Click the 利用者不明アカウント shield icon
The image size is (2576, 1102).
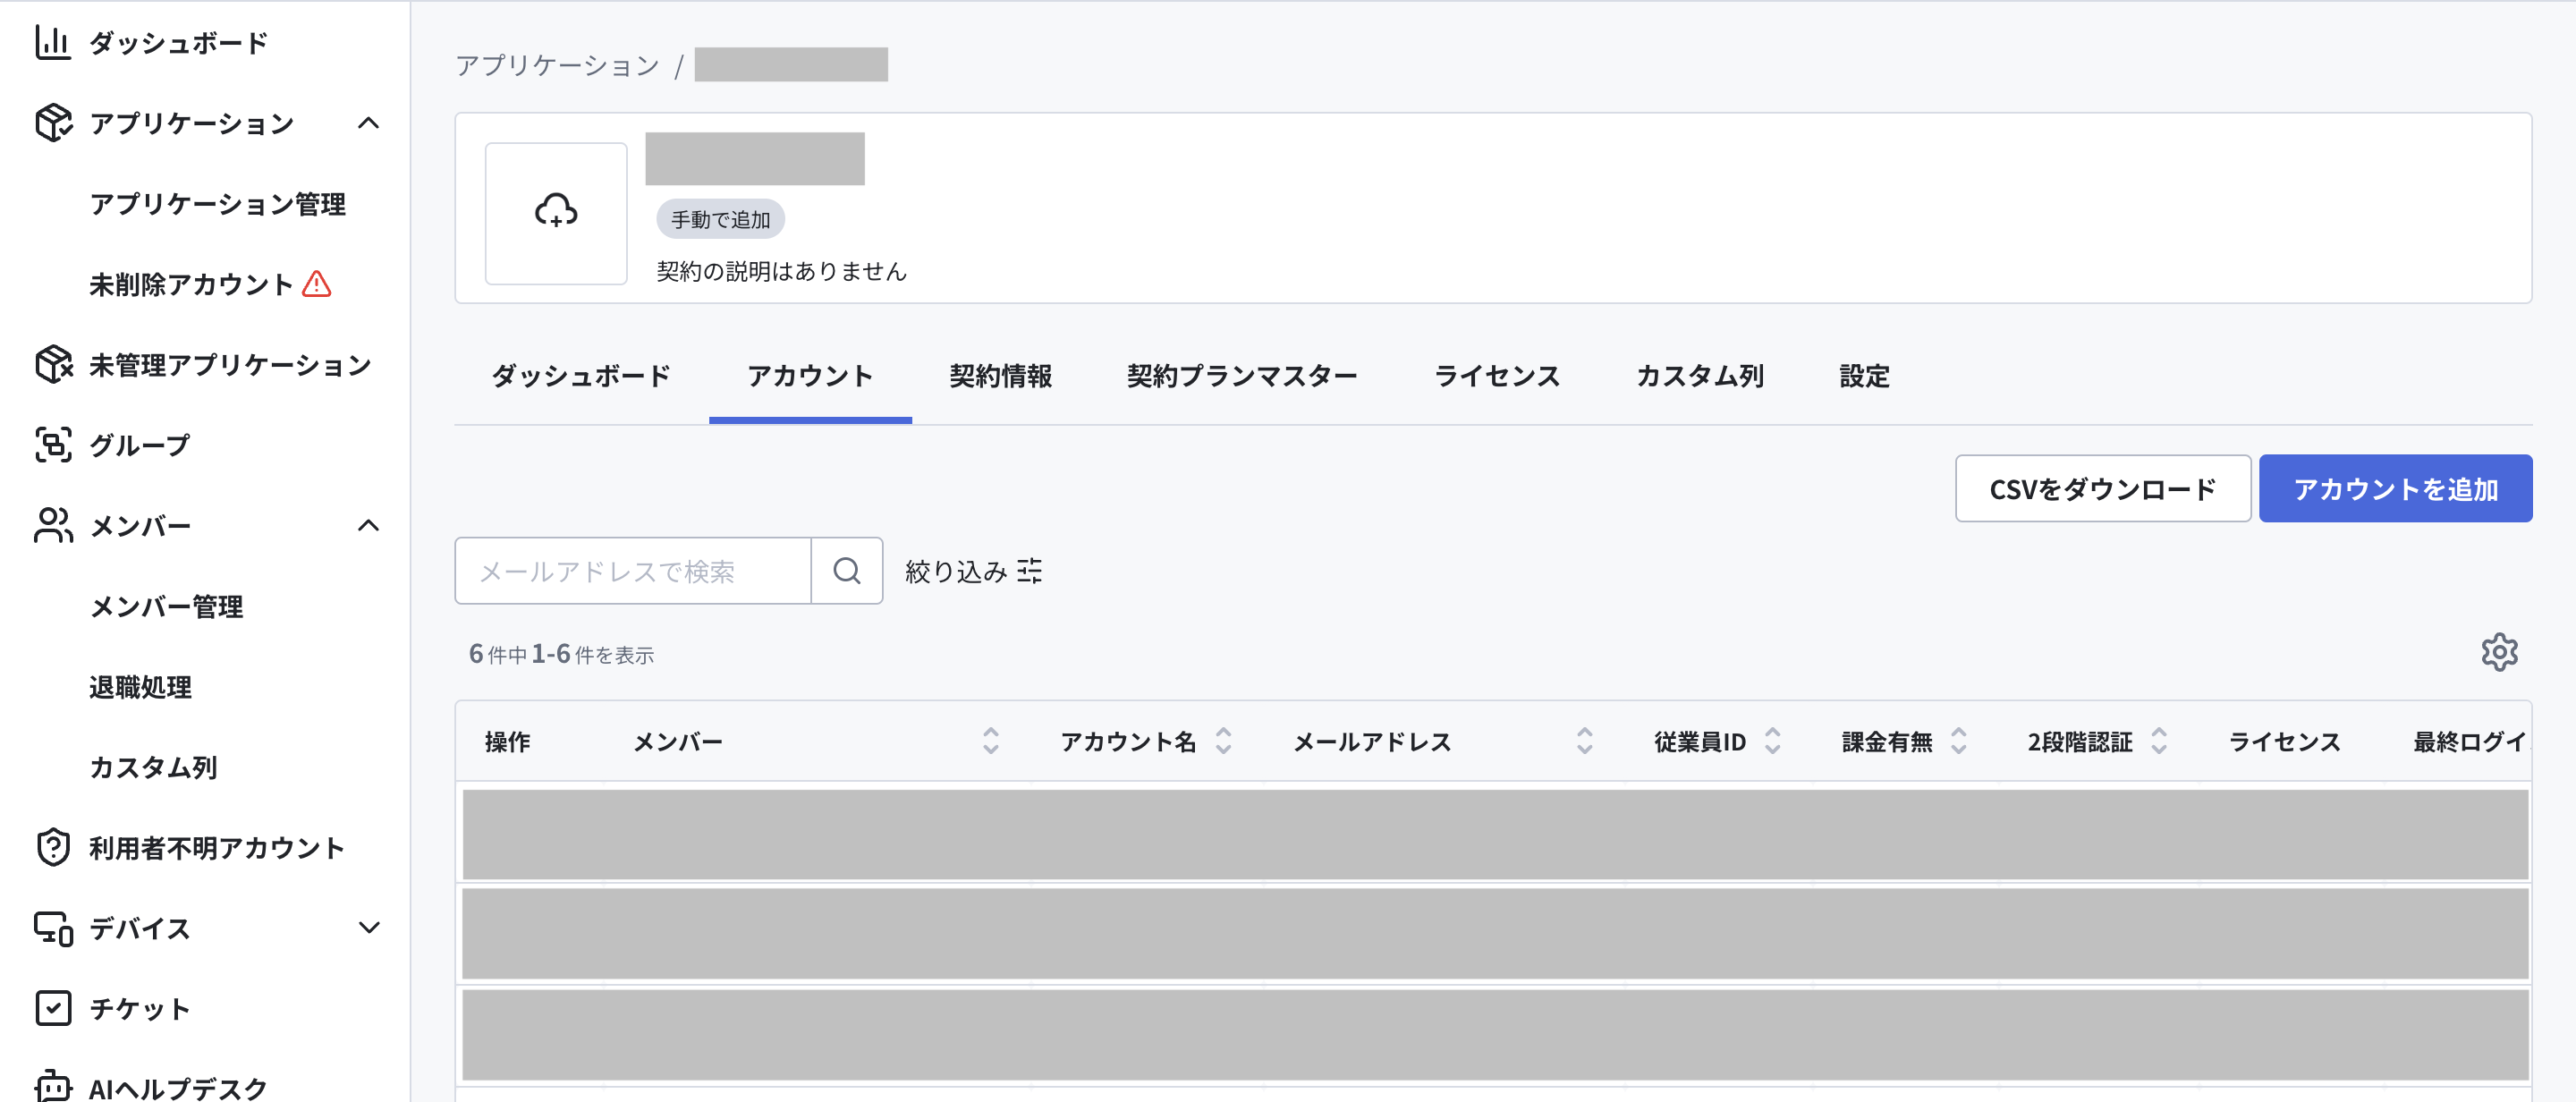52,847
